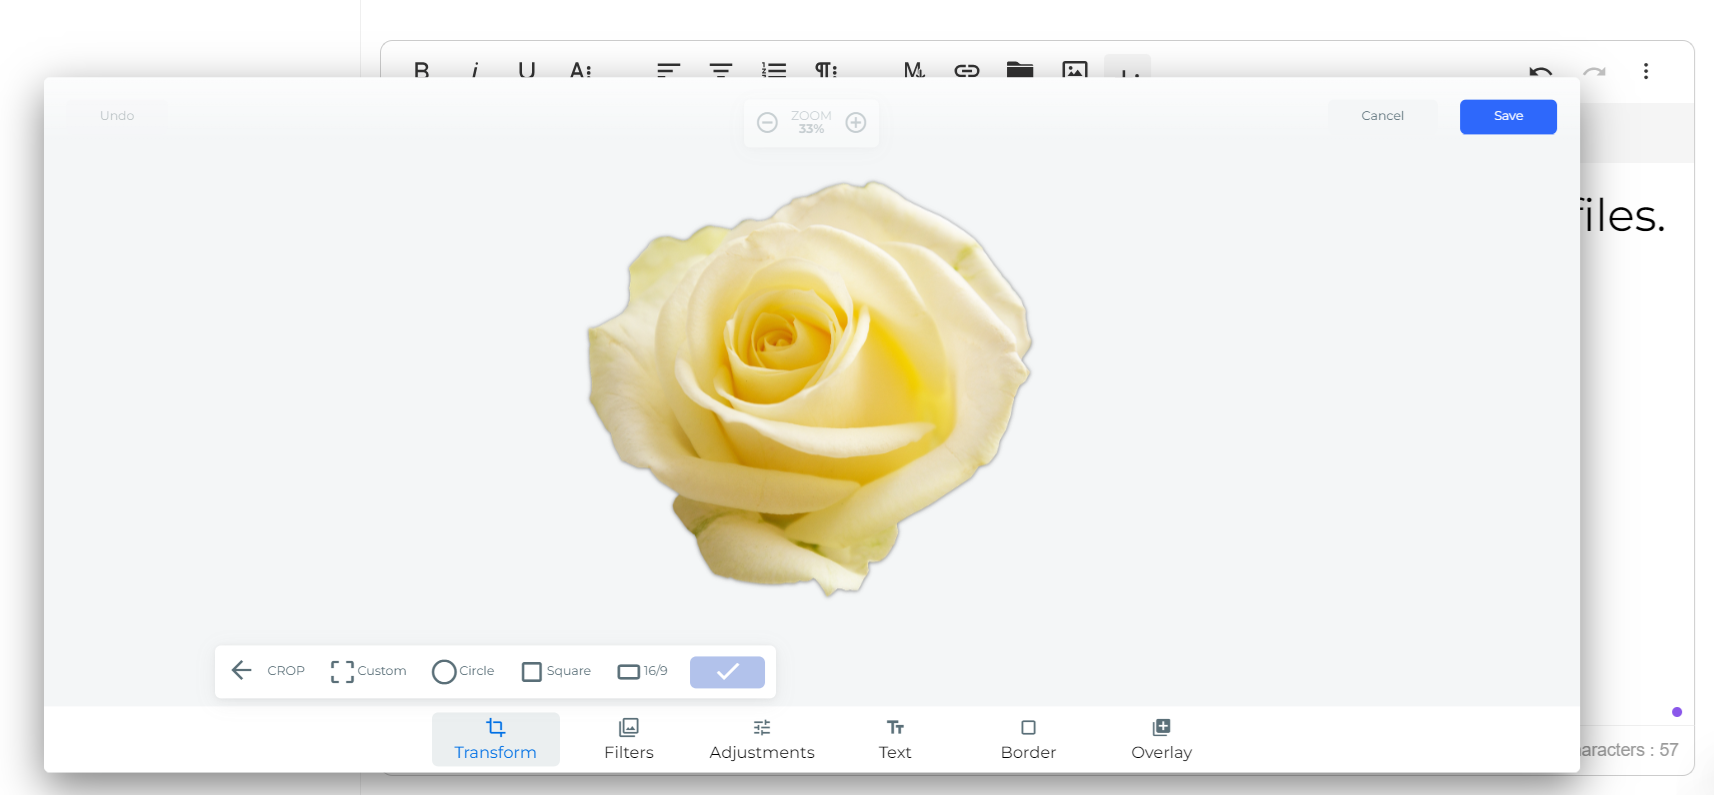Zoom out with the minus icon

pos(767,123)
